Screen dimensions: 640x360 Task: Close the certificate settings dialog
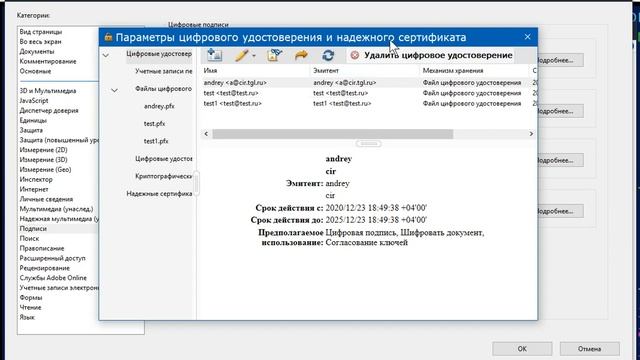(x=527, y=37)
